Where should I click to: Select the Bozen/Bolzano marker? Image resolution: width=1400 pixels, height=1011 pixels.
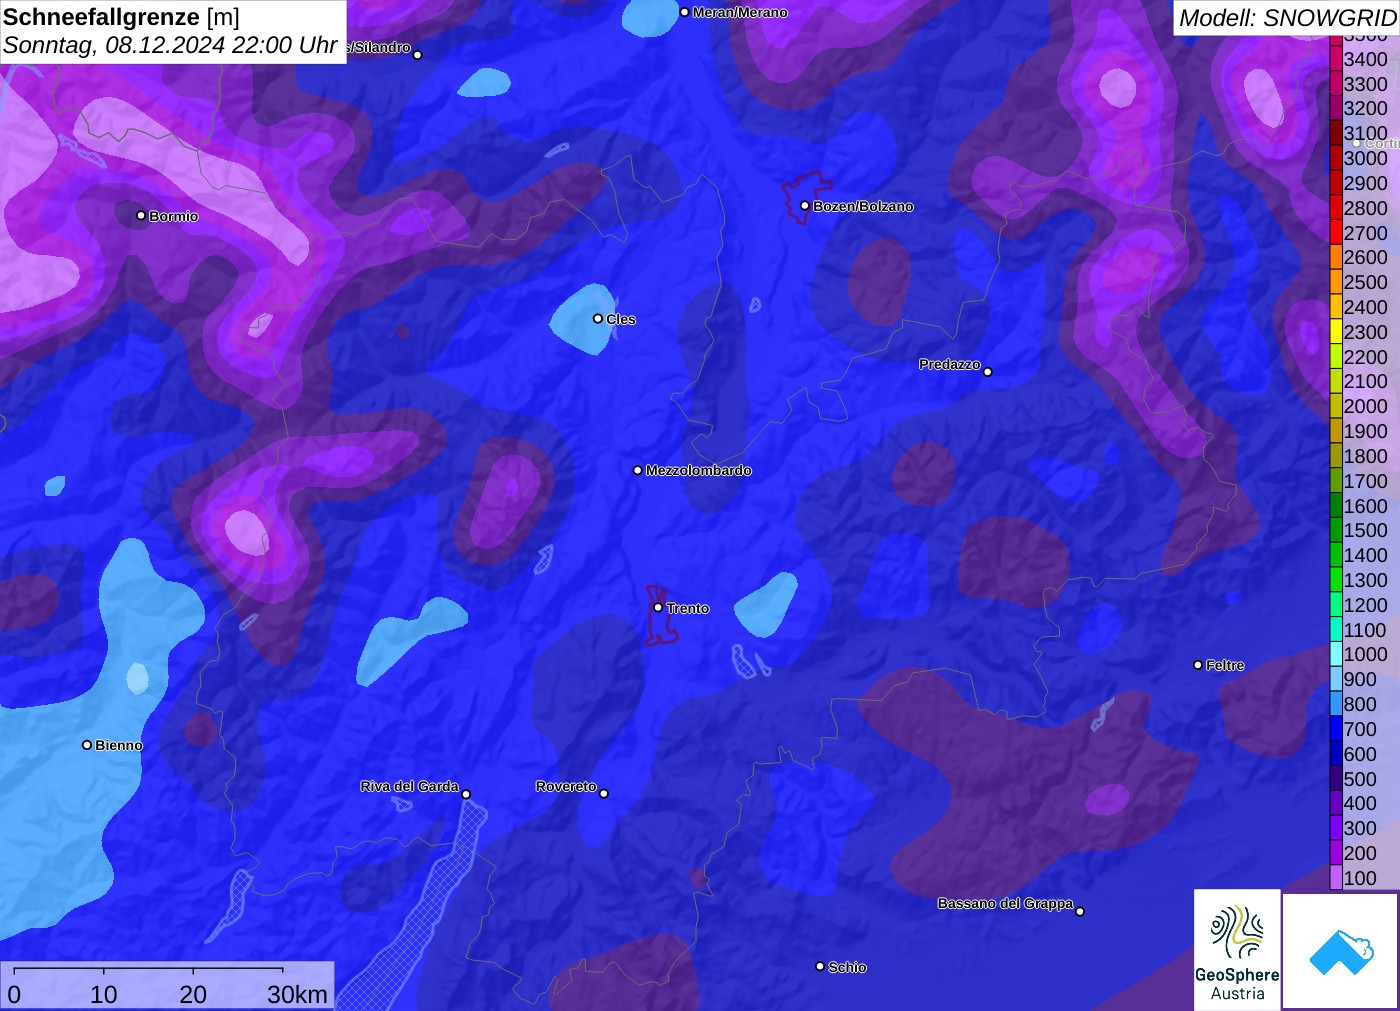pyautogui.click(x=805, y=205)
